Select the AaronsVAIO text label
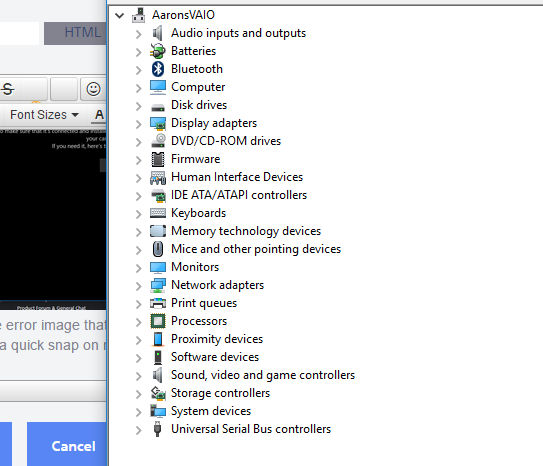Viewport: 543px width, 466px height. 183,15
